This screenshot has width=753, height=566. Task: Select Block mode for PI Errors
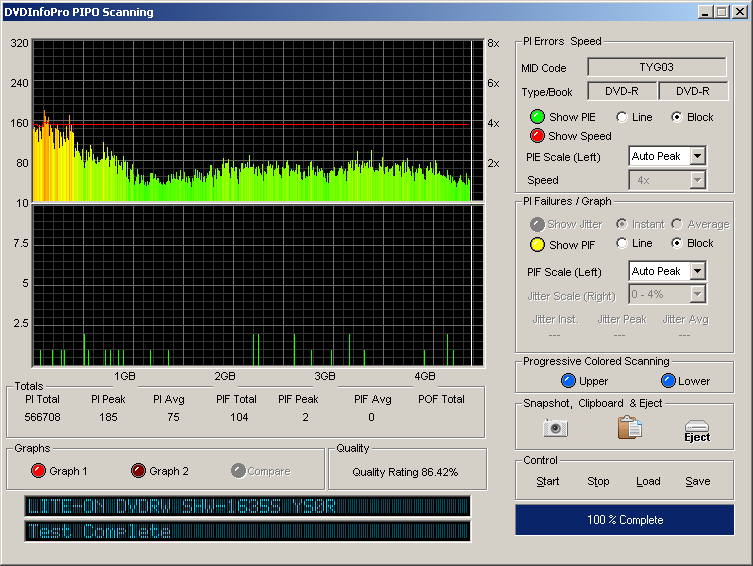tap(677, 117)
